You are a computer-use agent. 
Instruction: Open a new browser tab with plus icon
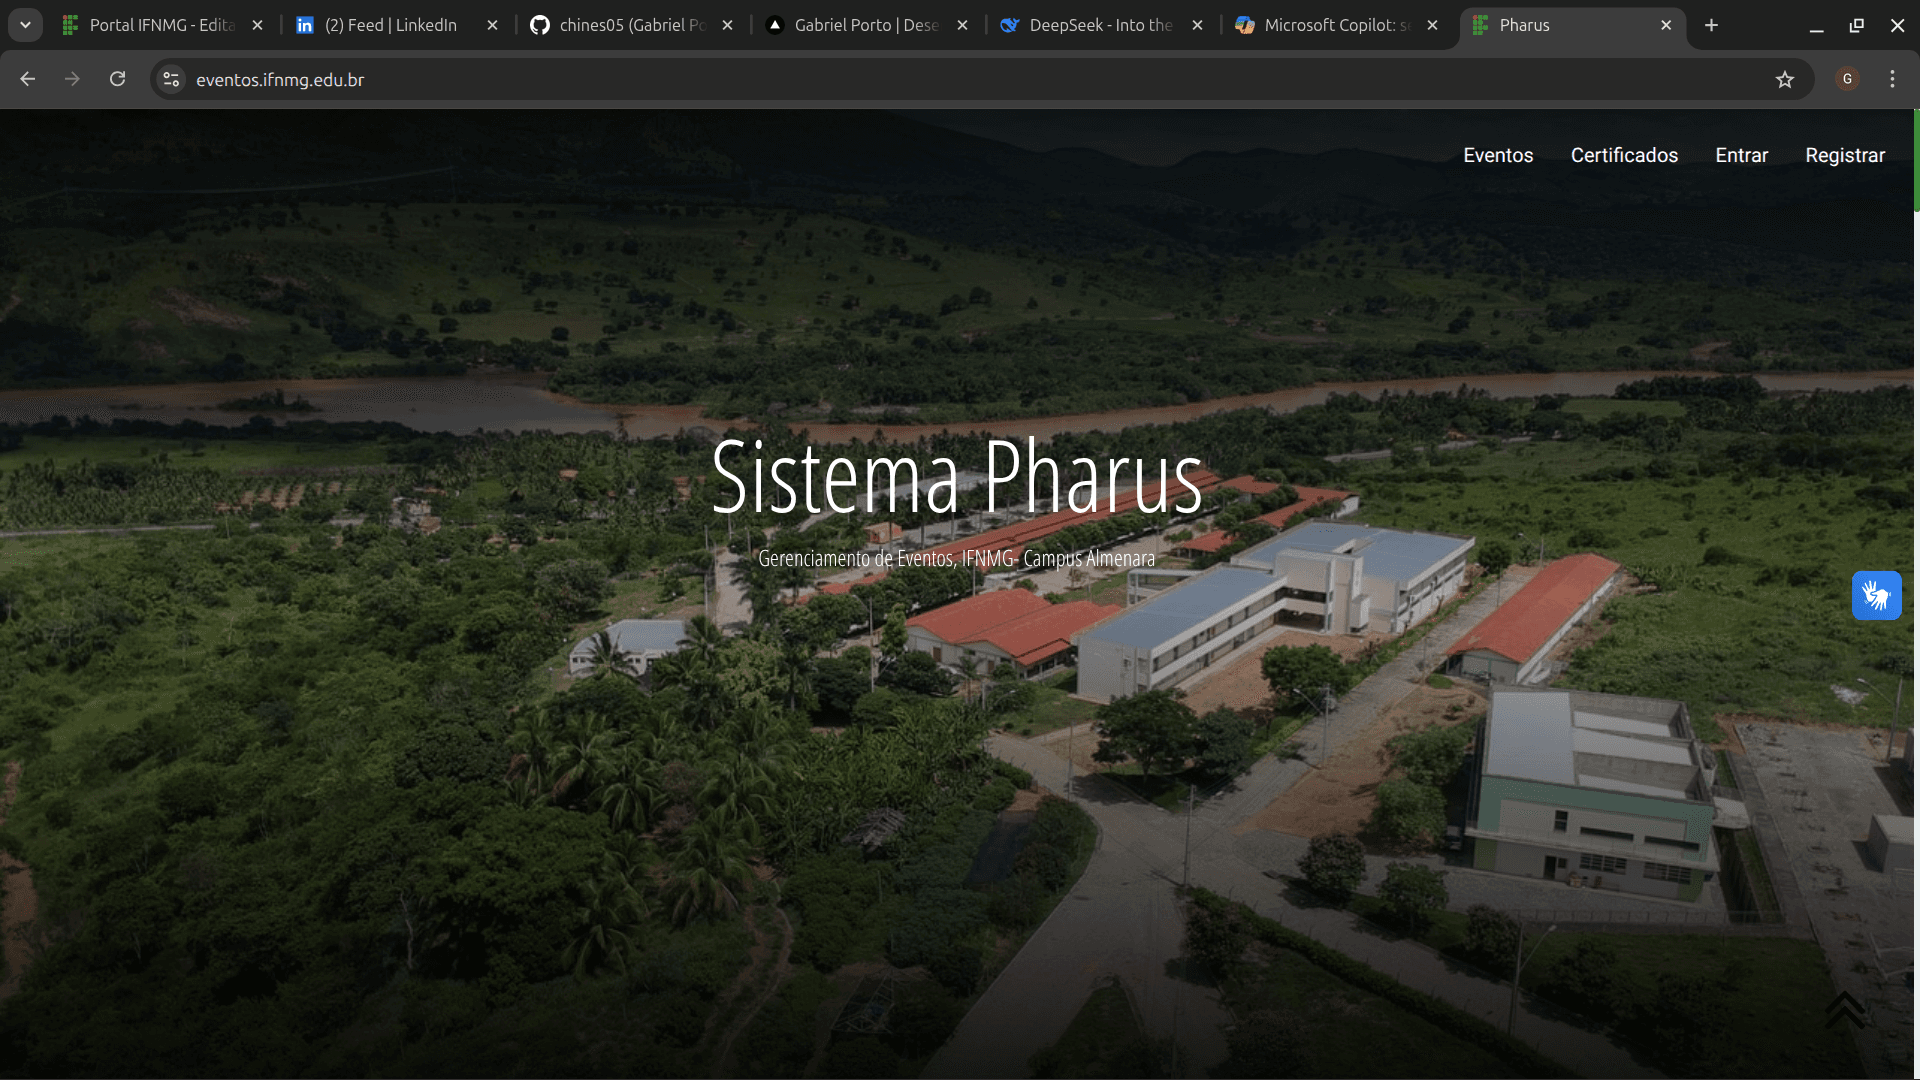pyautogui.click(x=1710, y=25)
